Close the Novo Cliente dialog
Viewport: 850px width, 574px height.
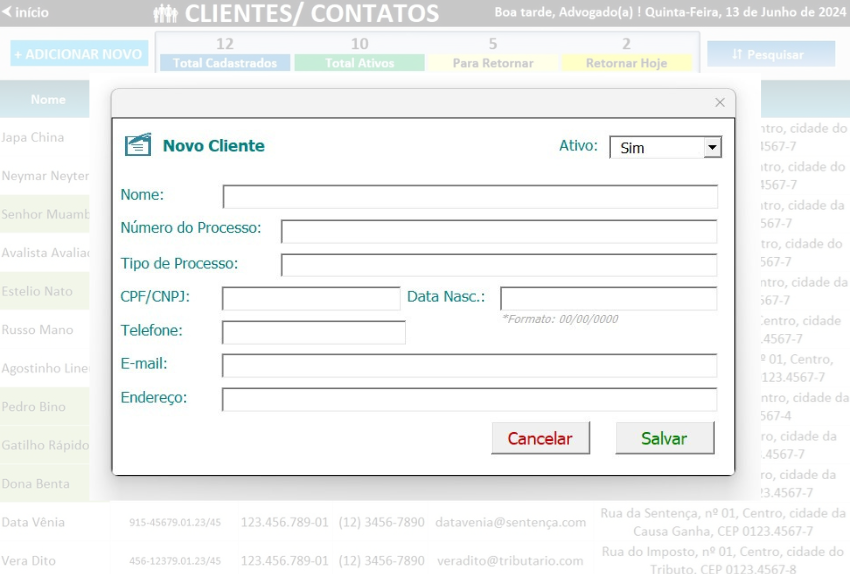point(719,103)
